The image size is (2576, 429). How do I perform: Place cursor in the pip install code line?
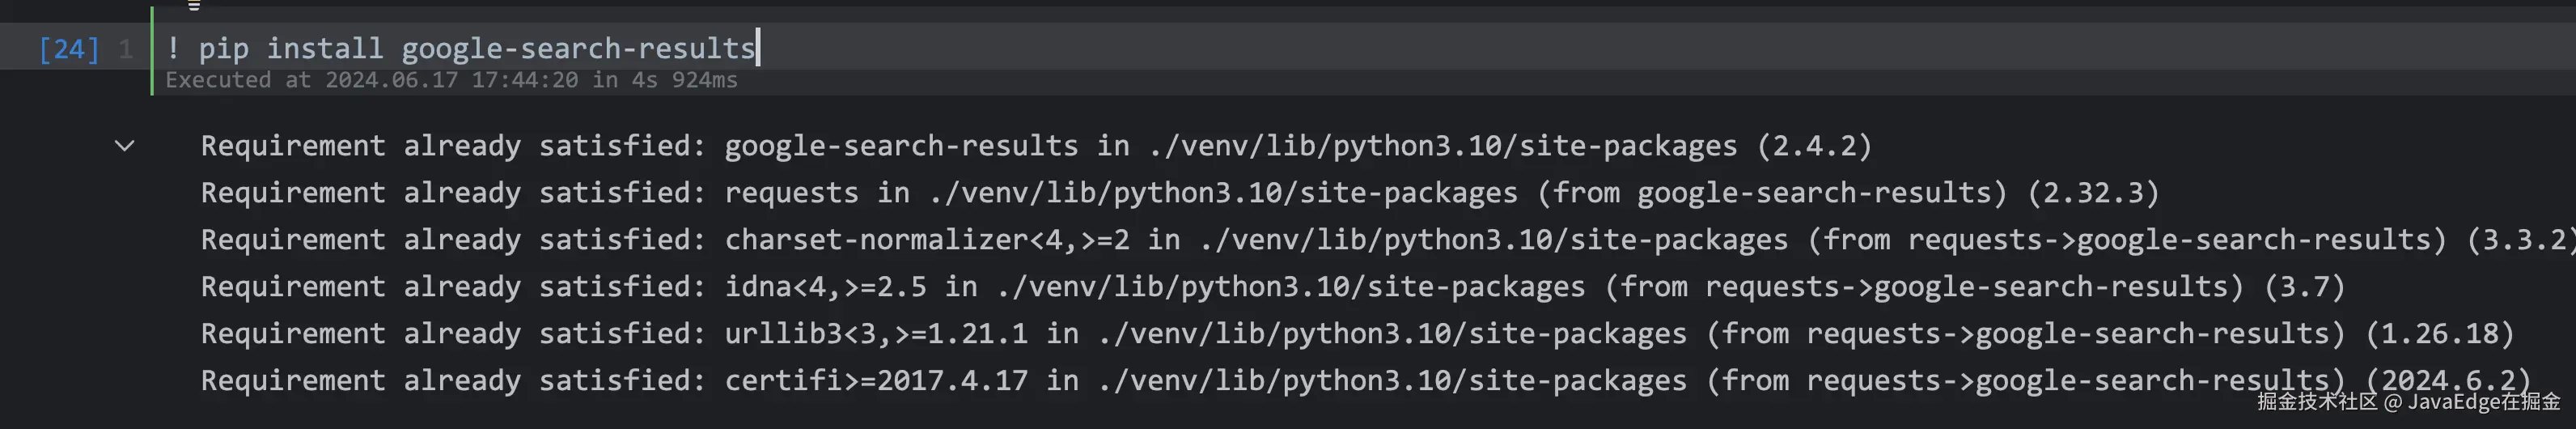460,48
